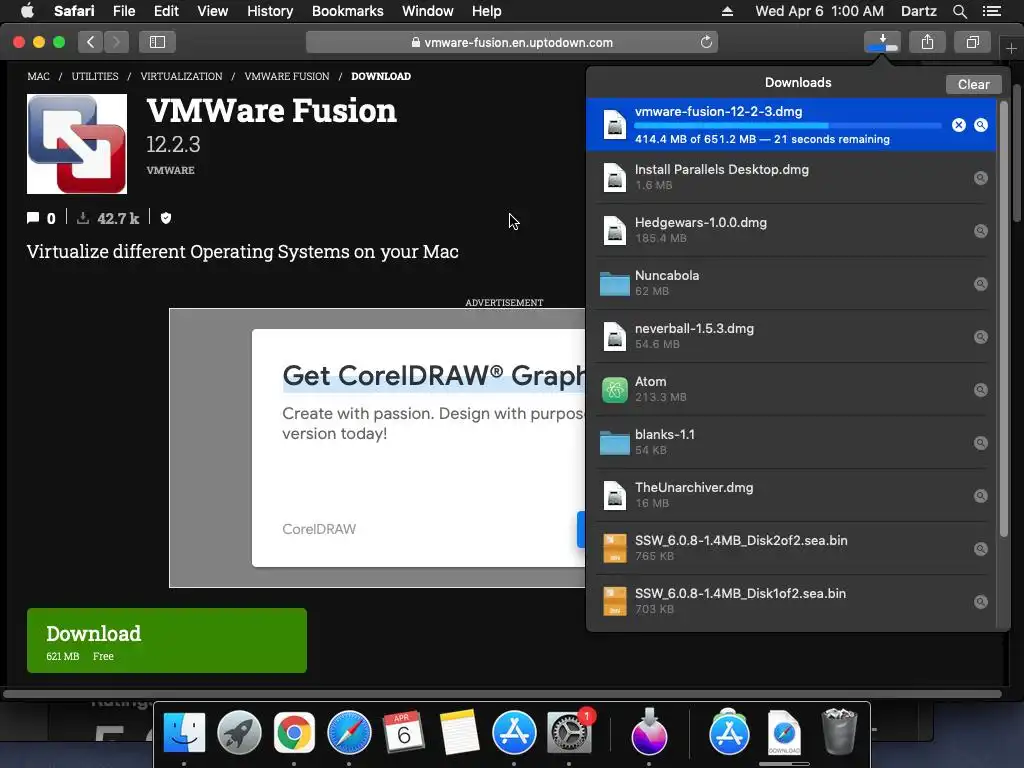Open the History menu
Image resolution: width=1024 pixels, height=768 pixels.
(x=270, y=11)
